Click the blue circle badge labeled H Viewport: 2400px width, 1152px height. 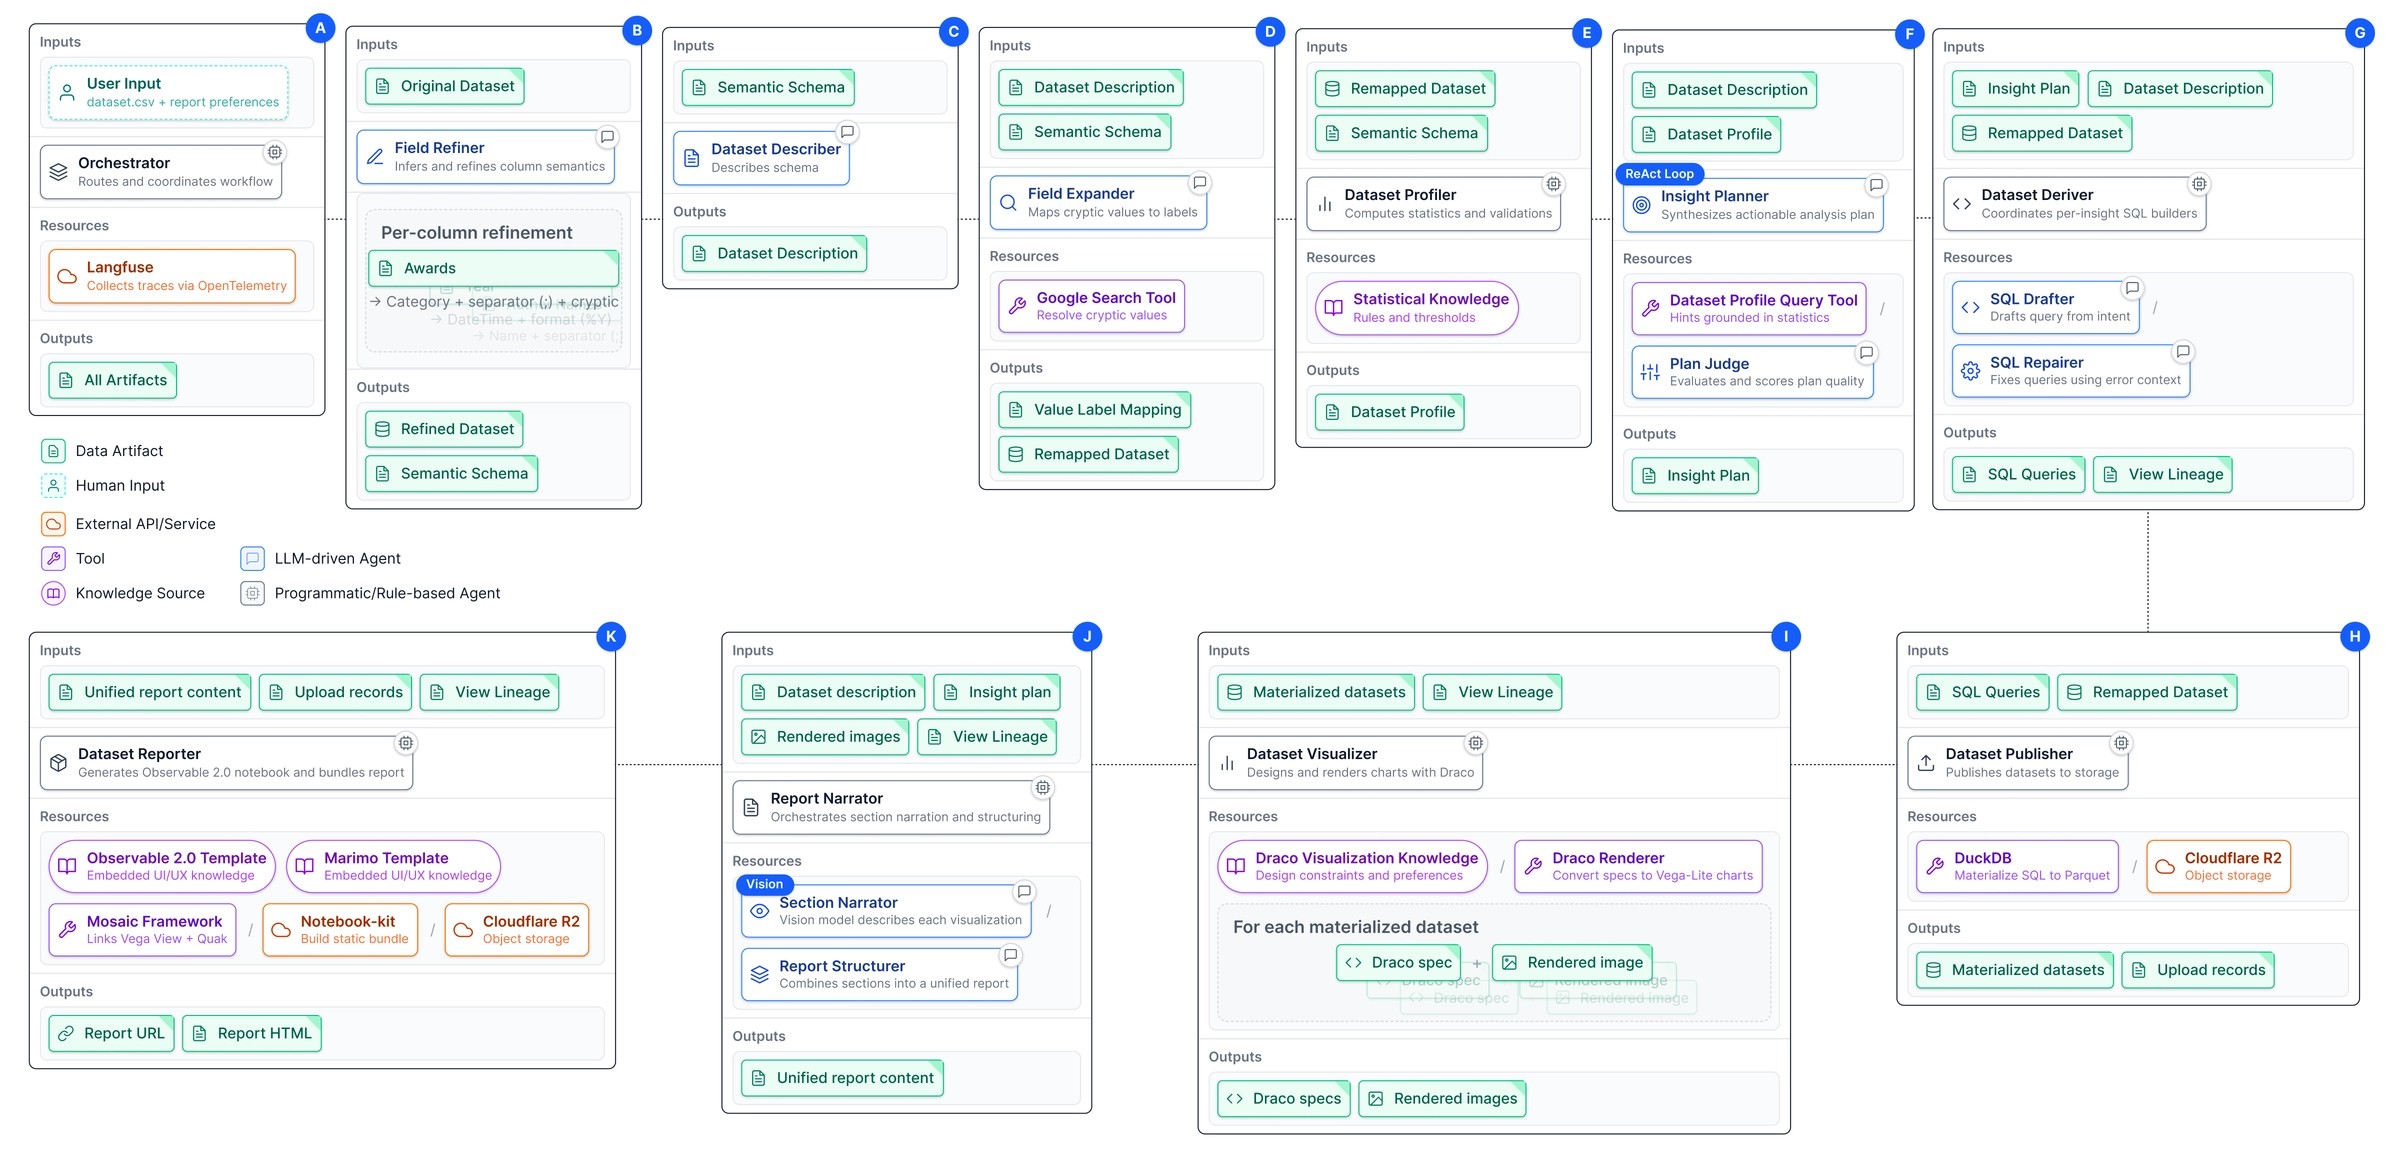pos(2354,636)
